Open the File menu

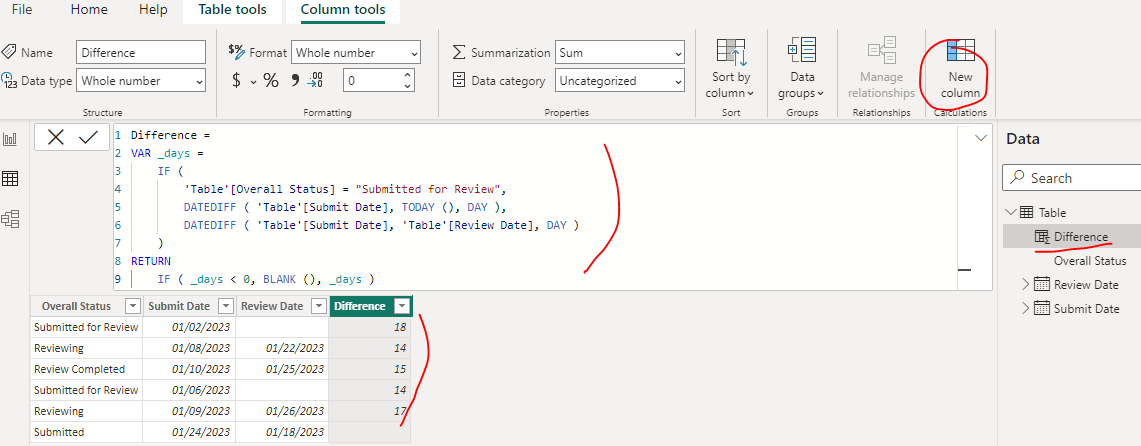pos(22,9)
